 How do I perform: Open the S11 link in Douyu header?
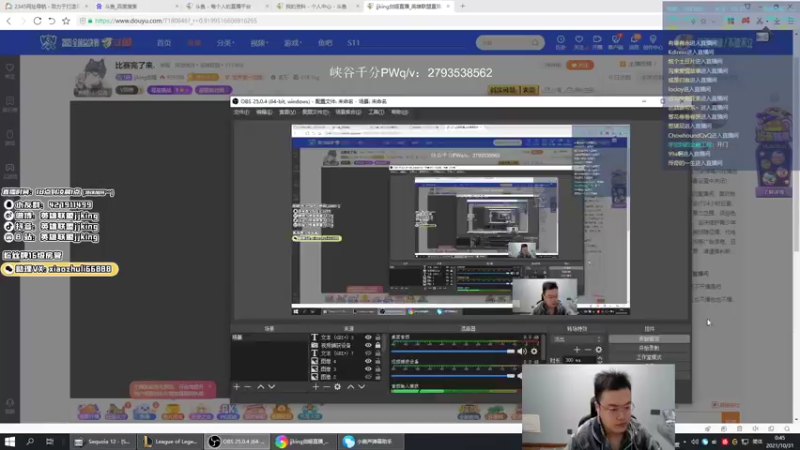click(x=354, y=43)
